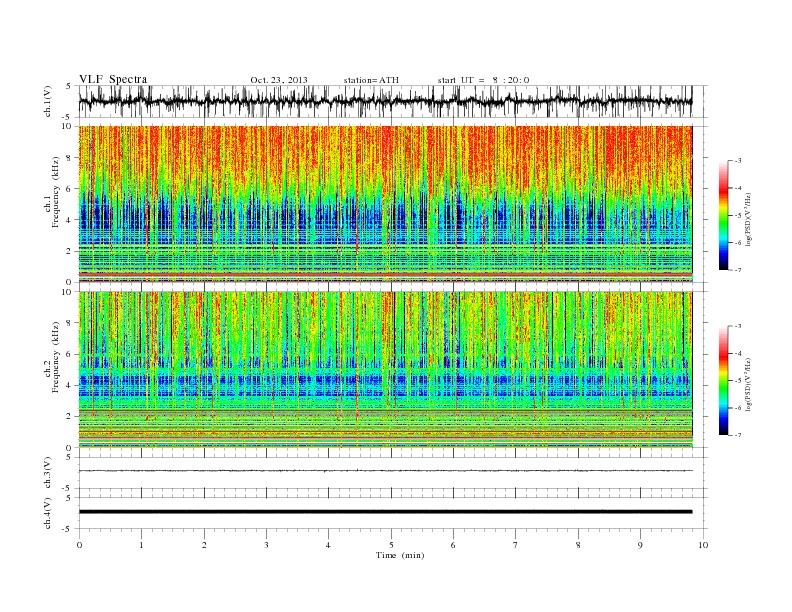Click the '-3' tick on ch.1 color bar
Viewport: 792px width, 612px height.
(737, 161)
